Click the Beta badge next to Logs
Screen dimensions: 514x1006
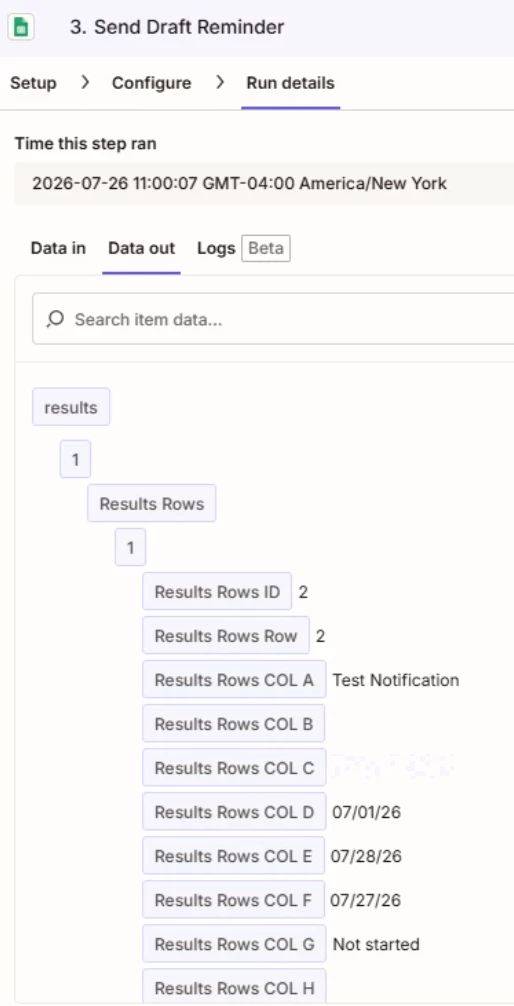pos(266,248)
